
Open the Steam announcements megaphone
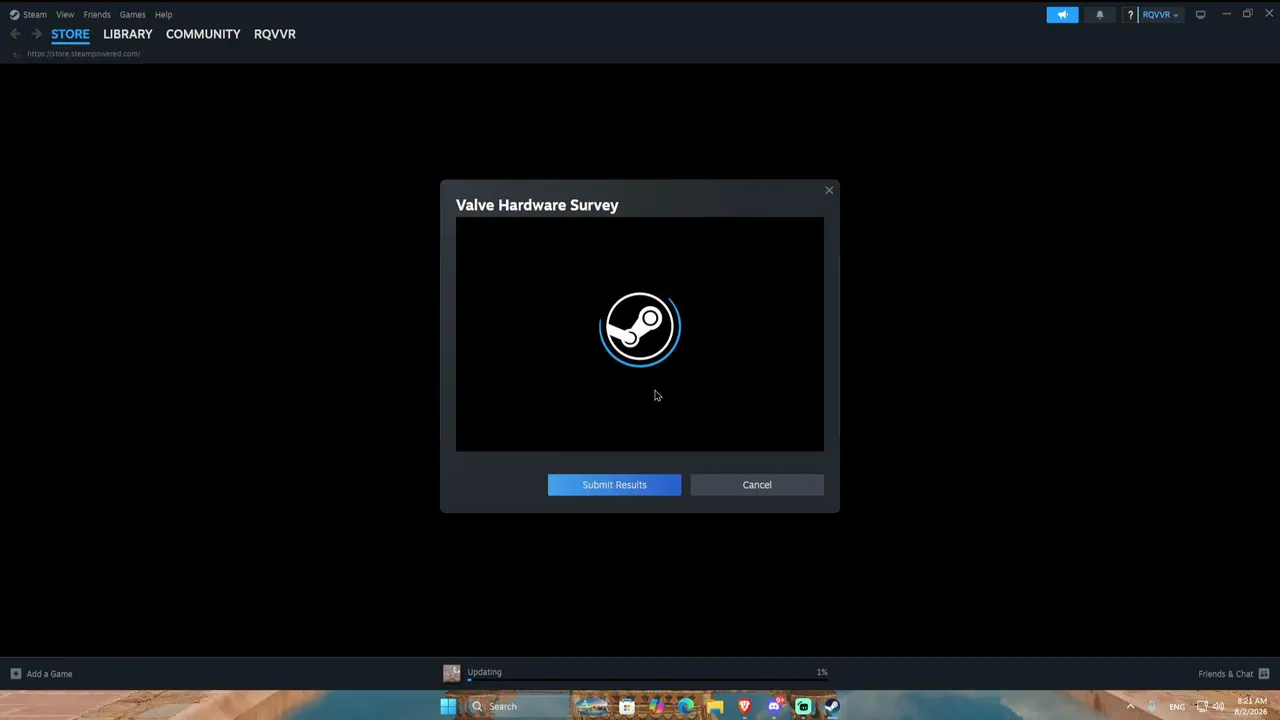[1062, 15]
